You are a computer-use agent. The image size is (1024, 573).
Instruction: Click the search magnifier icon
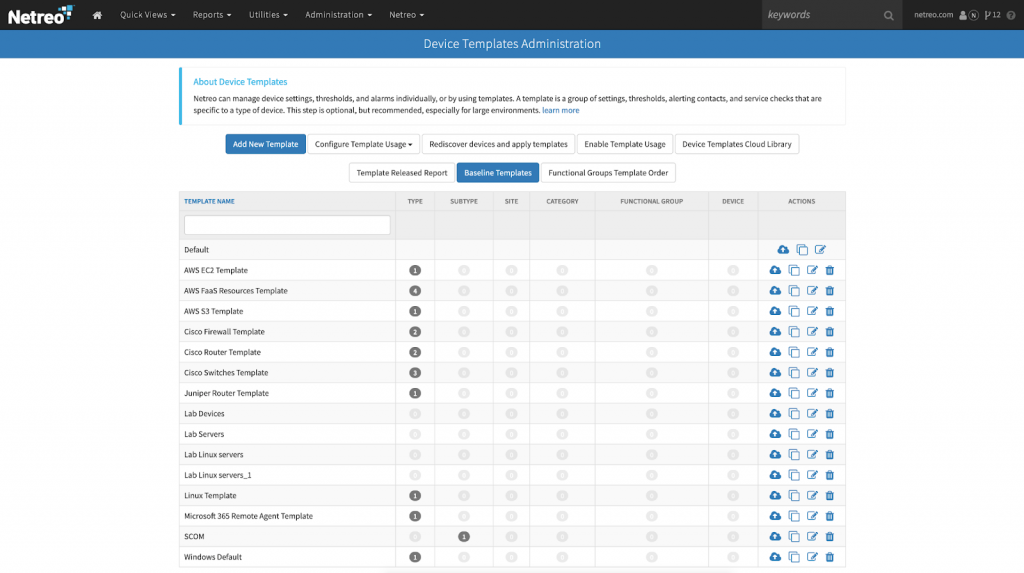888,15
